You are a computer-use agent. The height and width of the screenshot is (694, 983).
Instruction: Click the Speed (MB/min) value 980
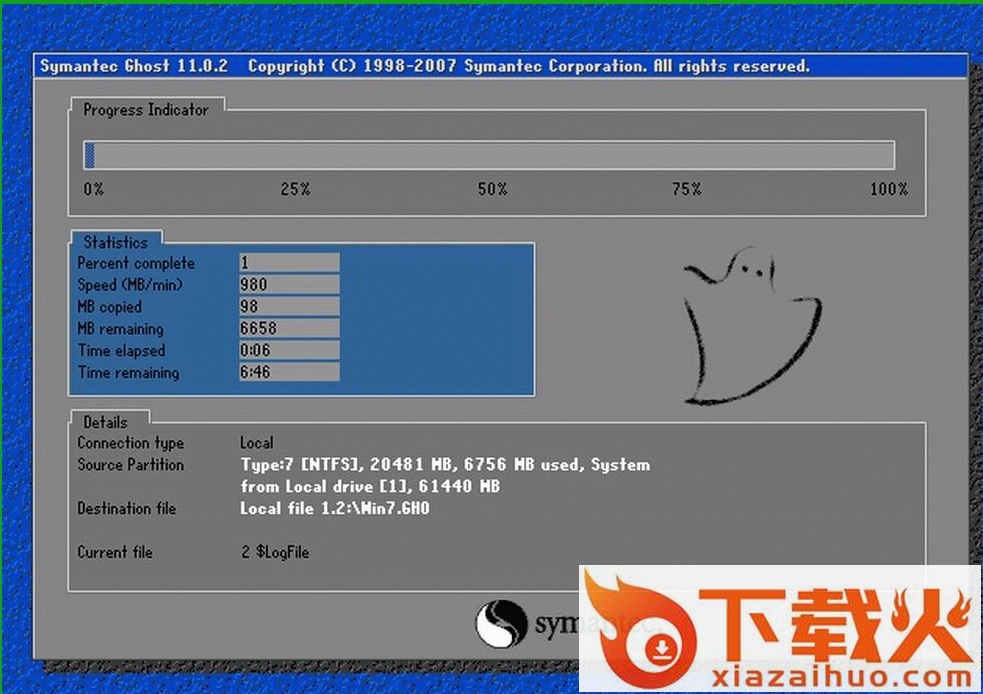click(x=289, y=285)
